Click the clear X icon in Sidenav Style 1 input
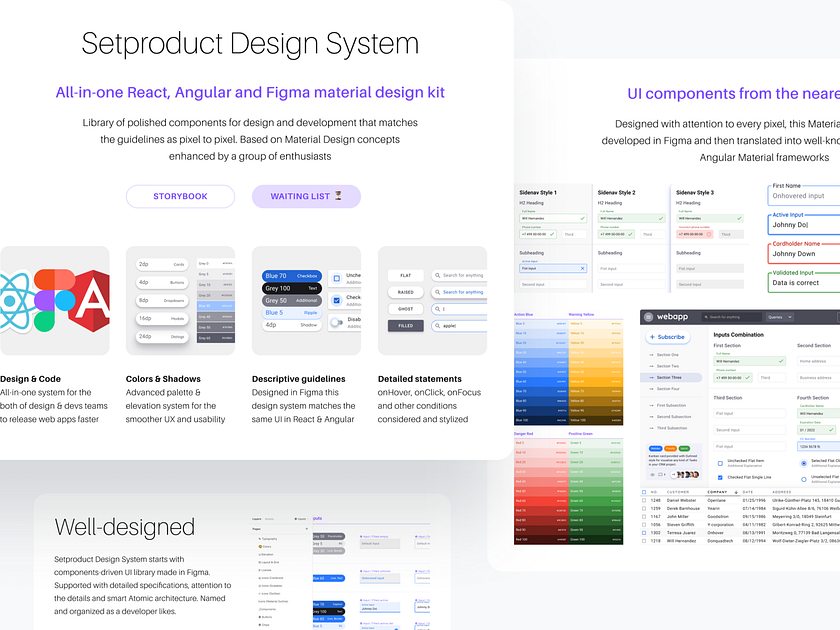Viewport: 840px width, 630px height. (x=583, y=268)
